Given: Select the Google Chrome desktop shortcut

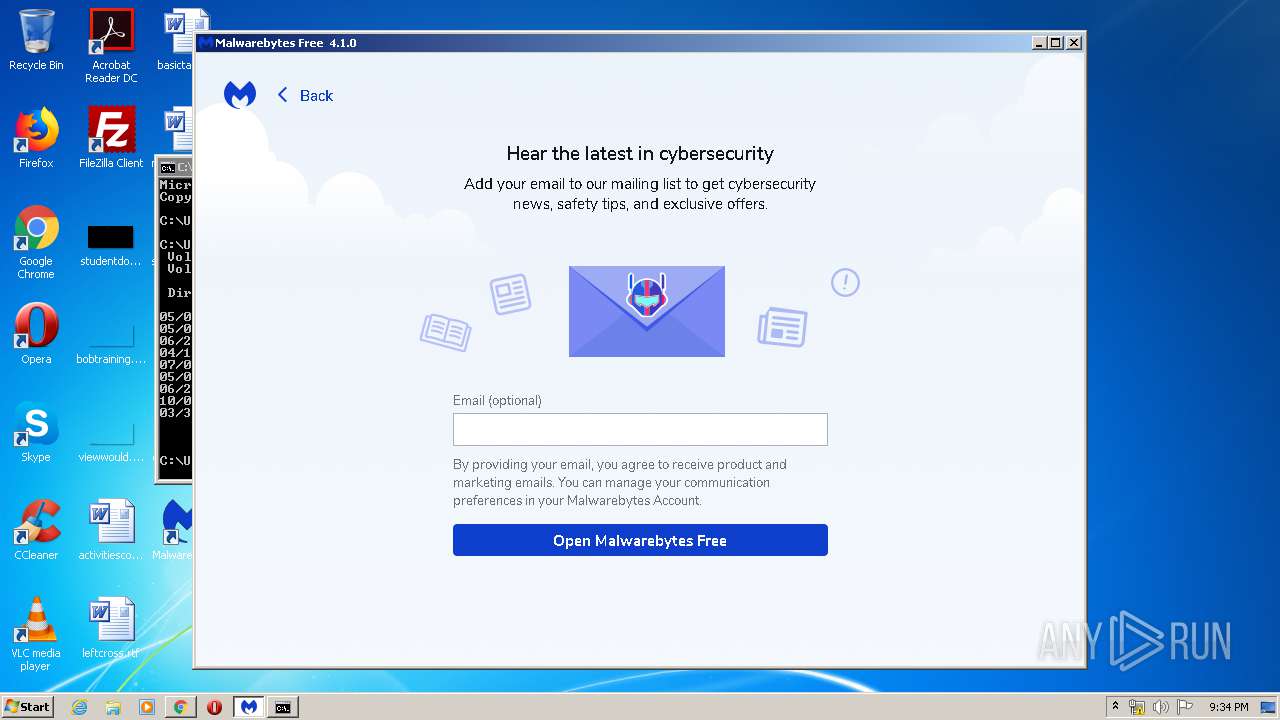Looking at the screenshot, I should [36, 242].
